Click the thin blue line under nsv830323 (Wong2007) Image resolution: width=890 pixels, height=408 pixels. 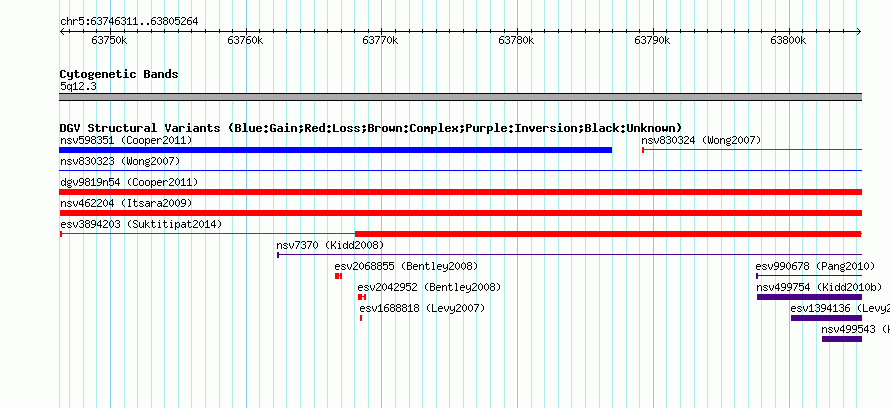(x=461, y=170)
